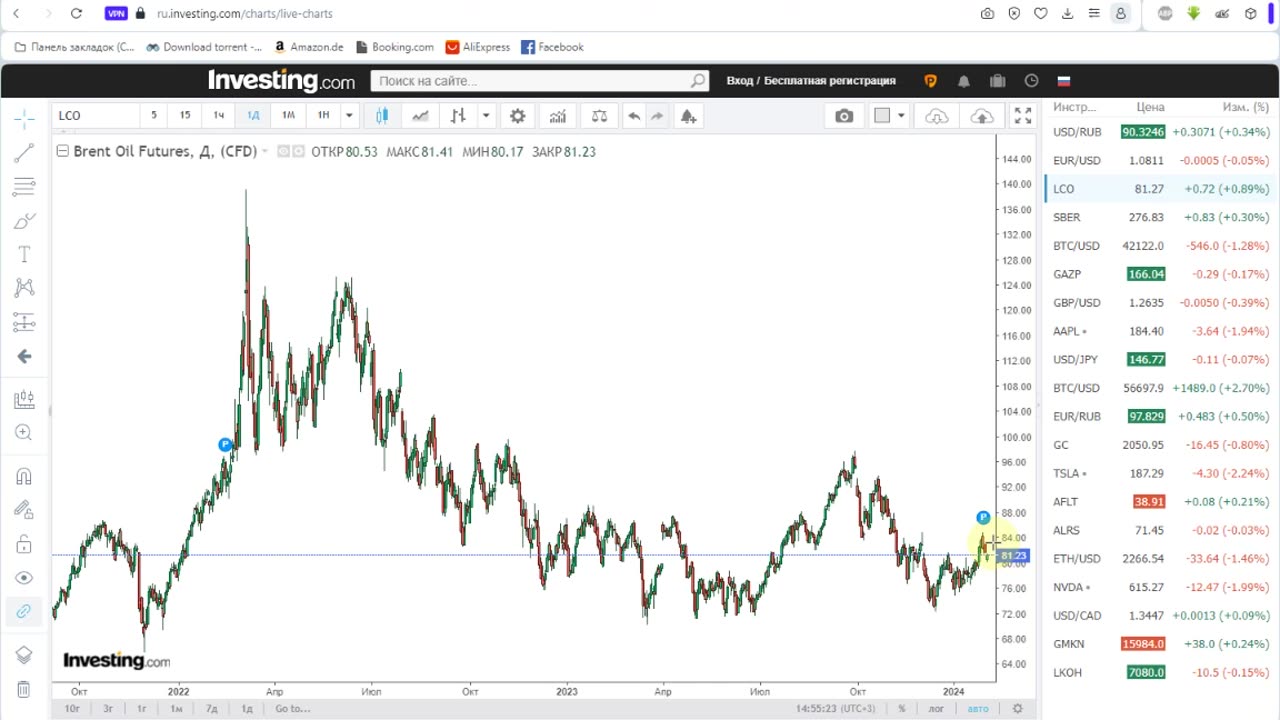This screenshot has width=1280, height=720.
Task: Take a chart snapshot with camera icon
Action: point(845,116)
